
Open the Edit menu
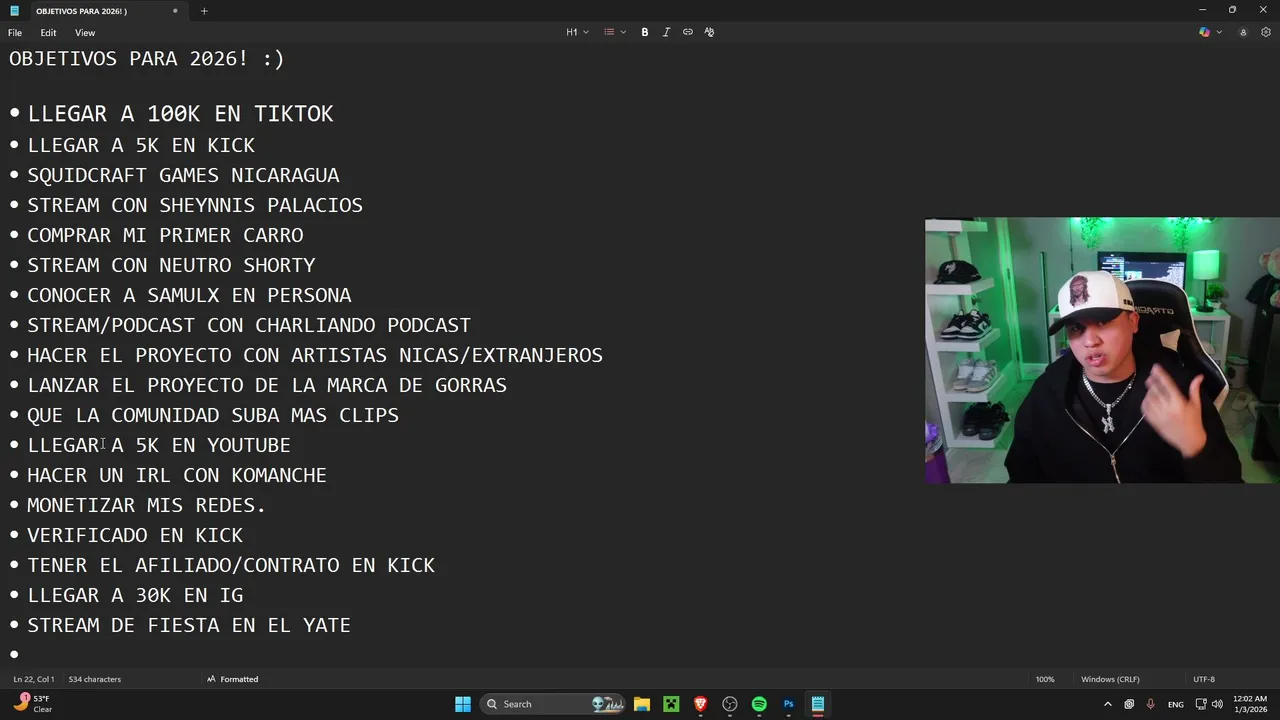pos(48,32)
